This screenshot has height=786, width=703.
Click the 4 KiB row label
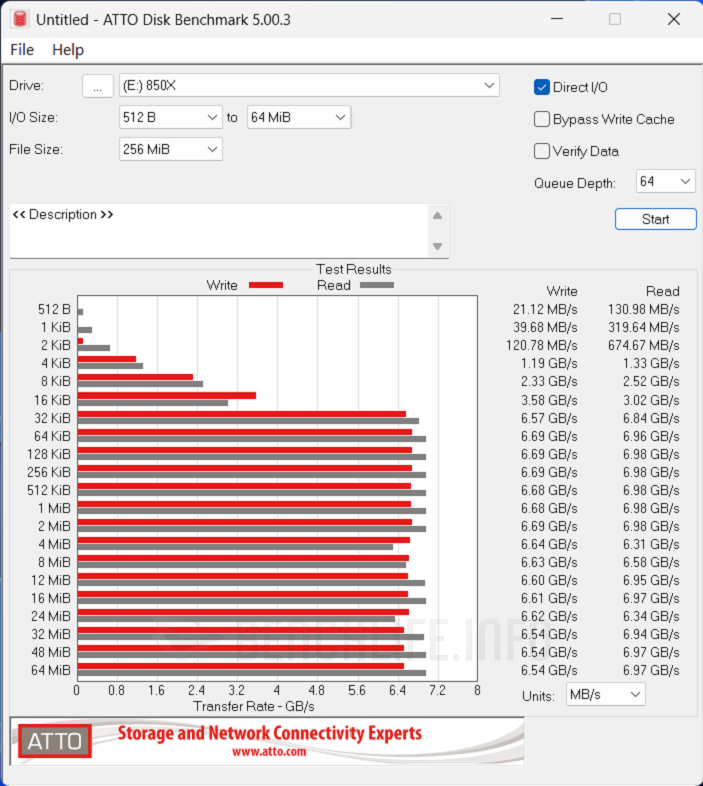point(56,363)
